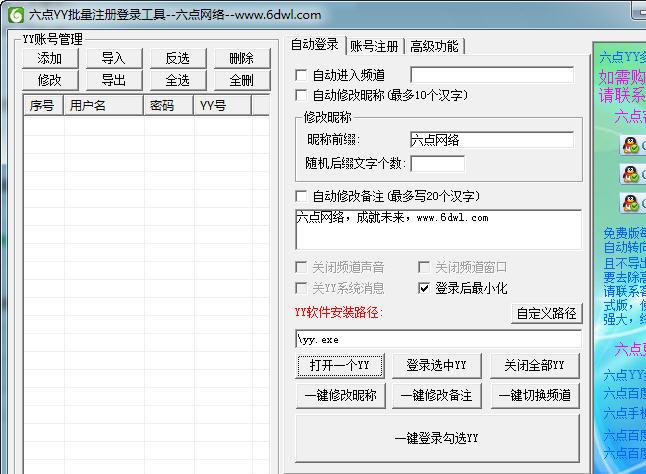
Task: Open the 高级功能 tab
Action: coord(434,46)
